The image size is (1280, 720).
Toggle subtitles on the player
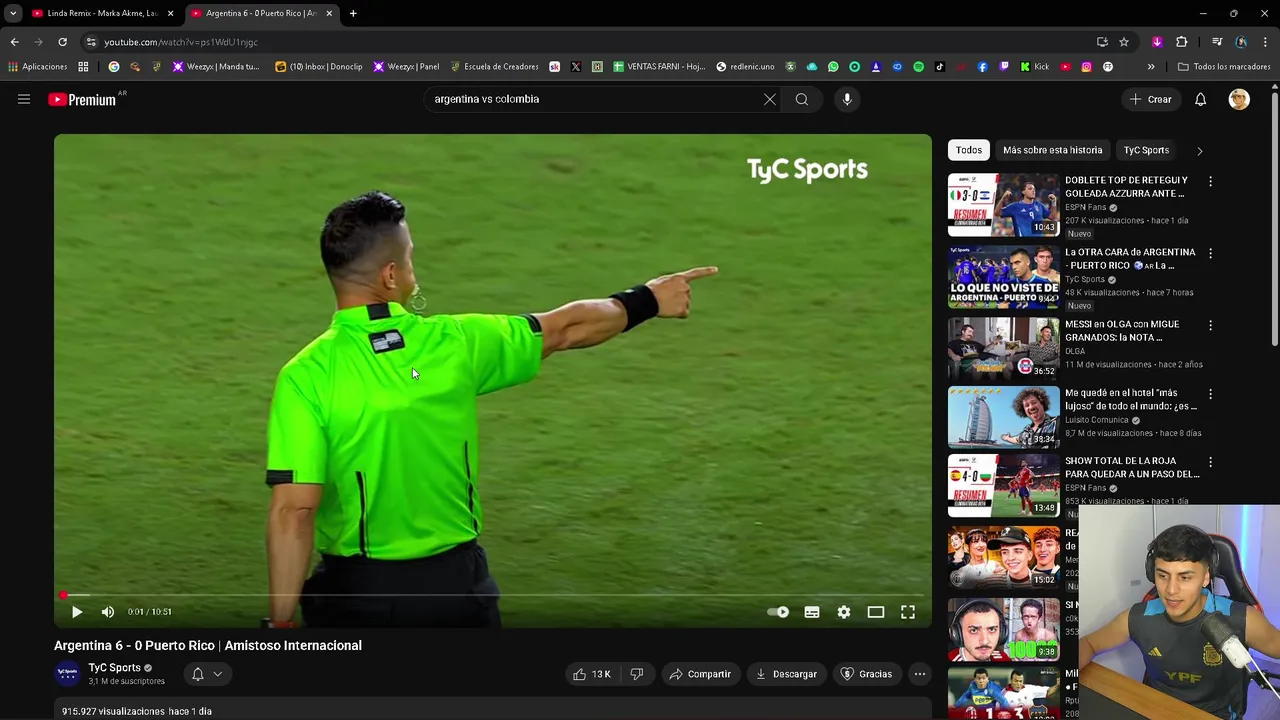pos(812,612)
